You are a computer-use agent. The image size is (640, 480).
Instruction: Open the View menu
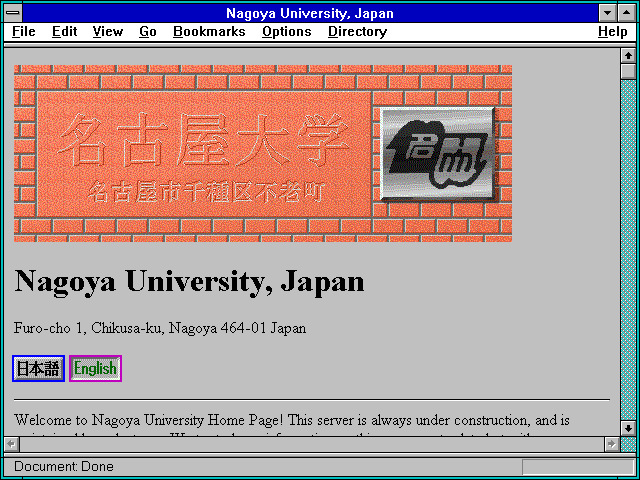(108, 32)
